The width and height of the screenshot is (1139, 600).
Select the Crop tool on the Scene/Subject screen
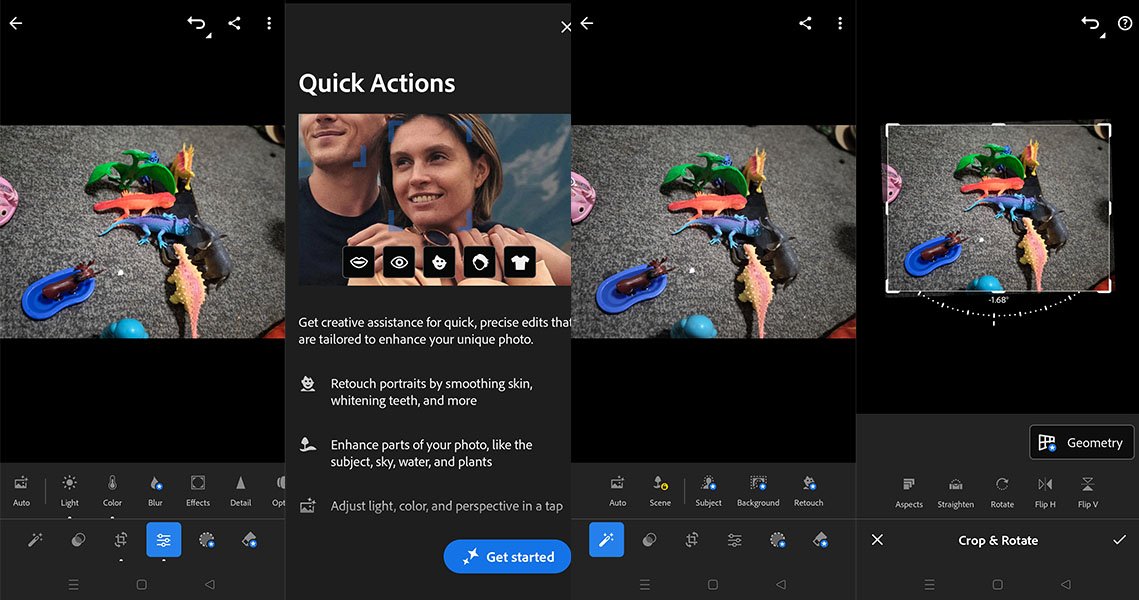[692, 540]
